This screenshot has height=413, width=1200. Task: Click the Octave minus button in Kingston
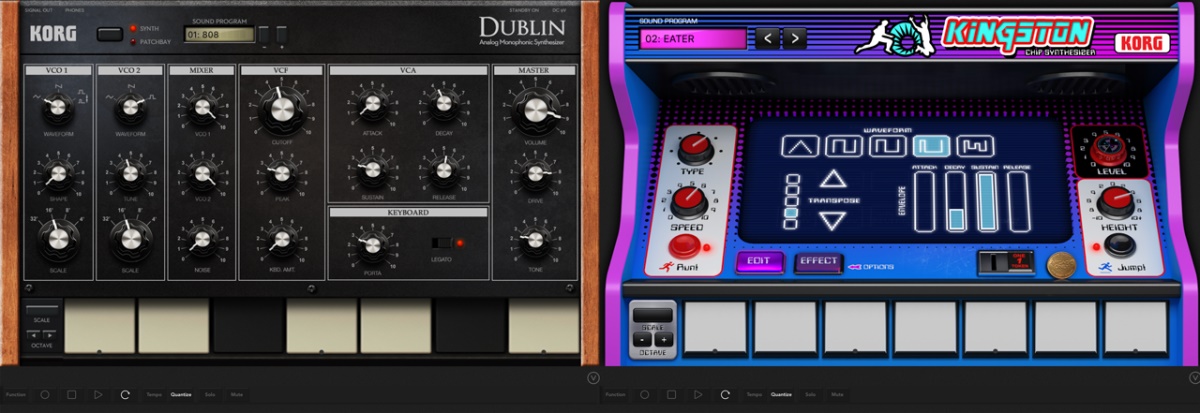pos(644,340)
